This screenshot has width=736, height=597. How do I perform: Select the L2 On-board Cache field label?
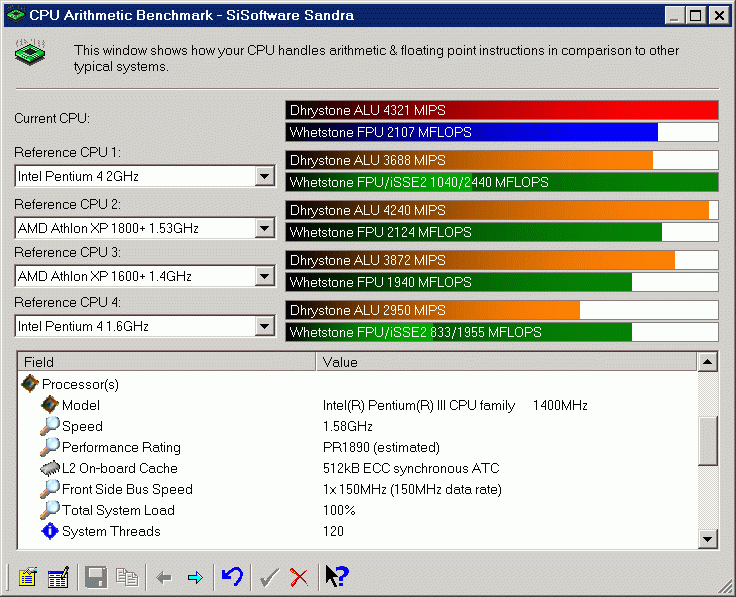point(120,468)
